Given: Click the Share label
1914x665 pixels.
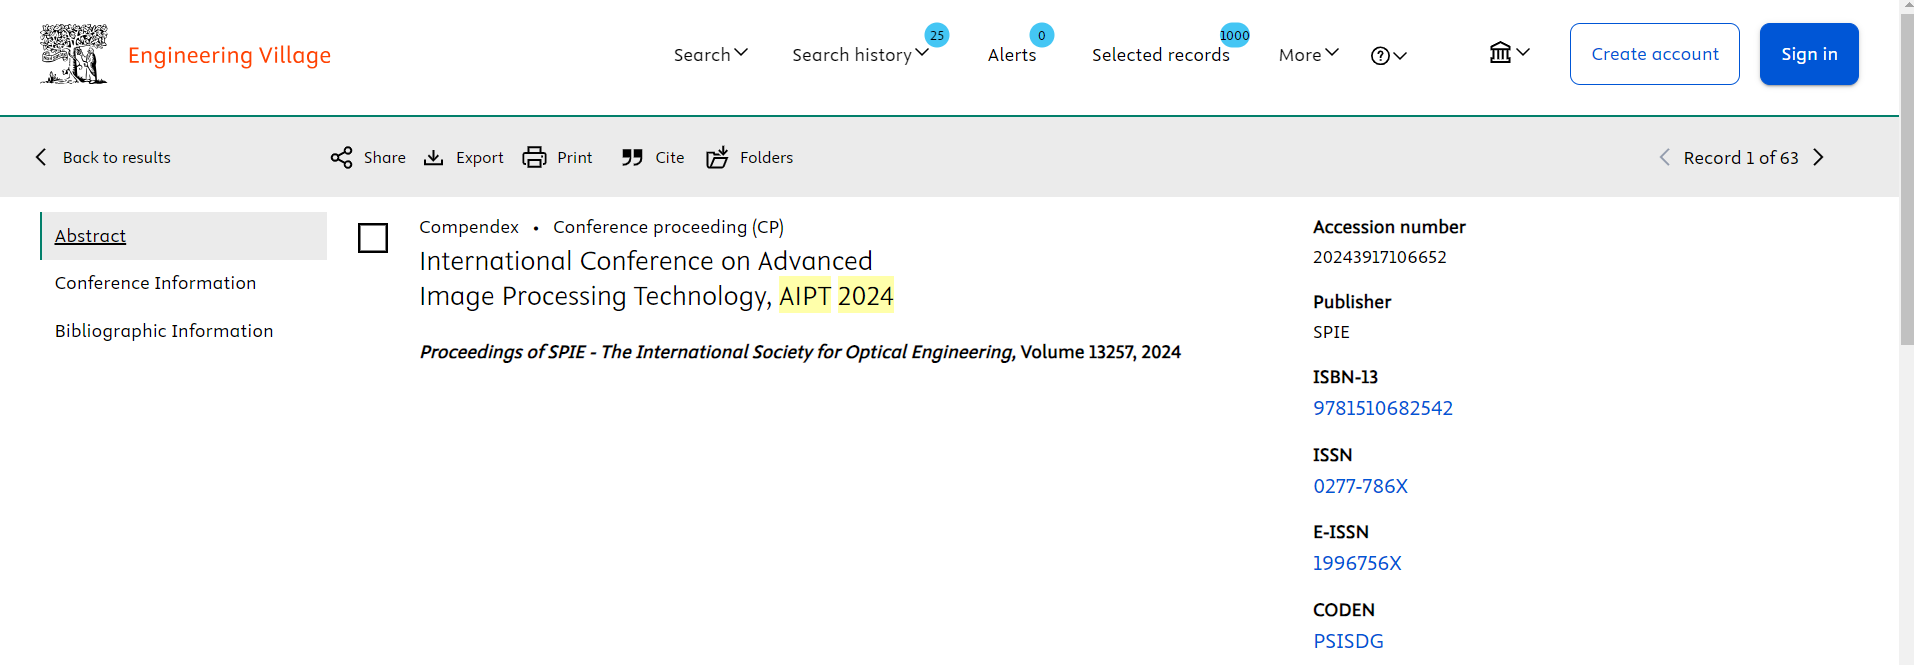Looking at the screenshot, I should point(385,157).
